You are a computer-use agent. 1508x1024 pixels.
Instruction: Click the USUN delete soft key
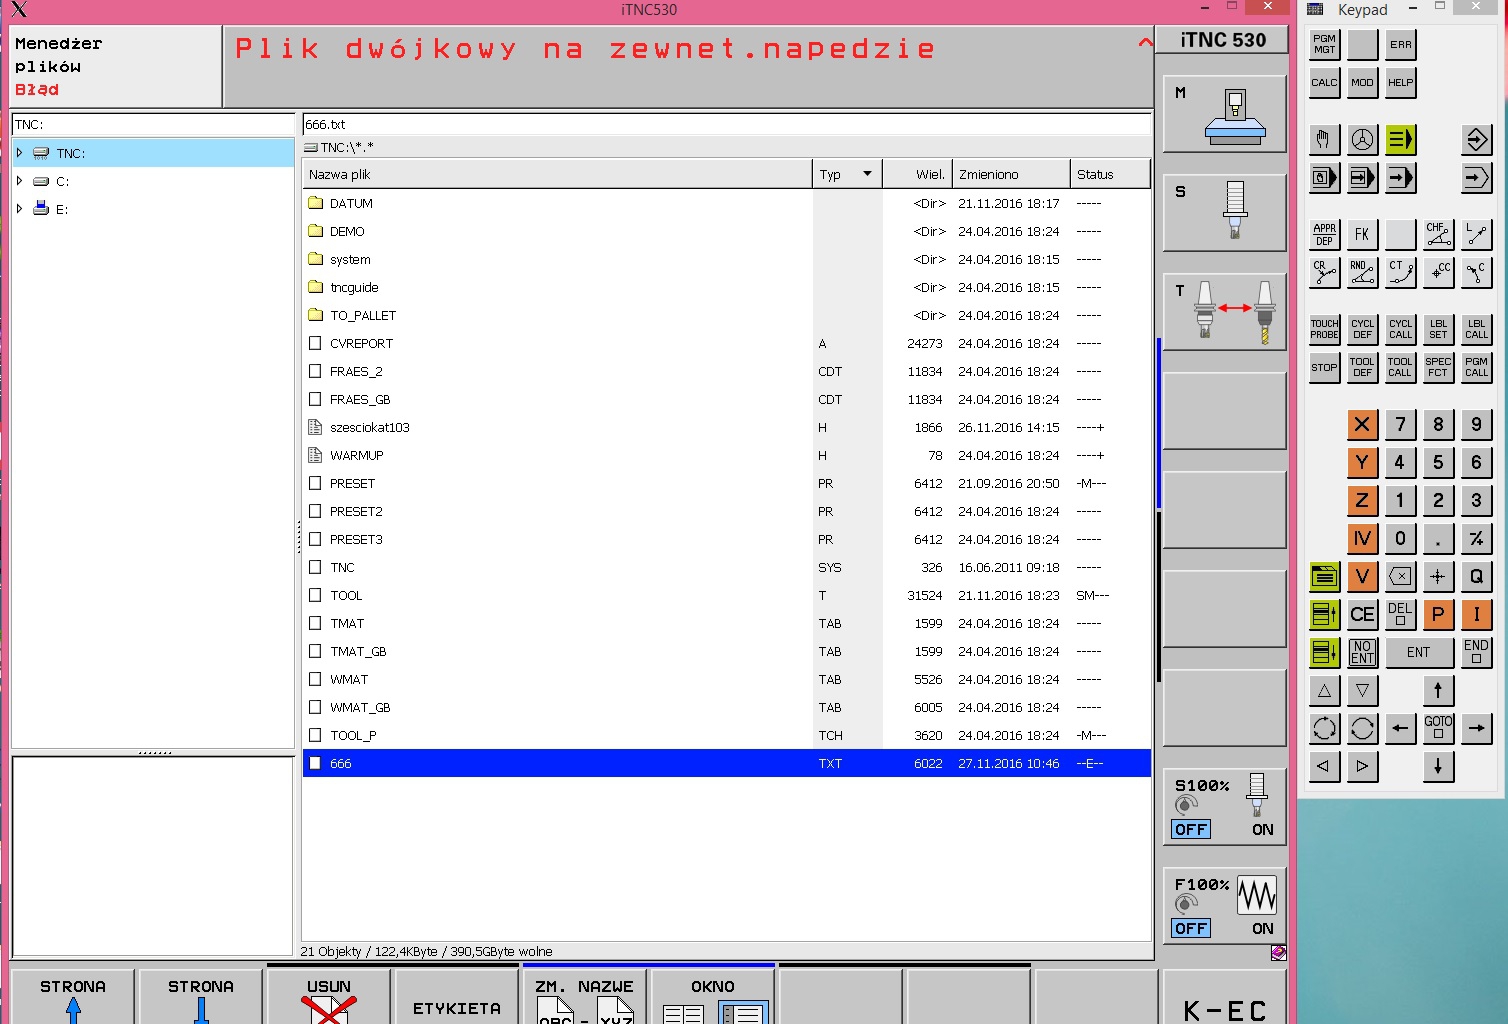329,997
